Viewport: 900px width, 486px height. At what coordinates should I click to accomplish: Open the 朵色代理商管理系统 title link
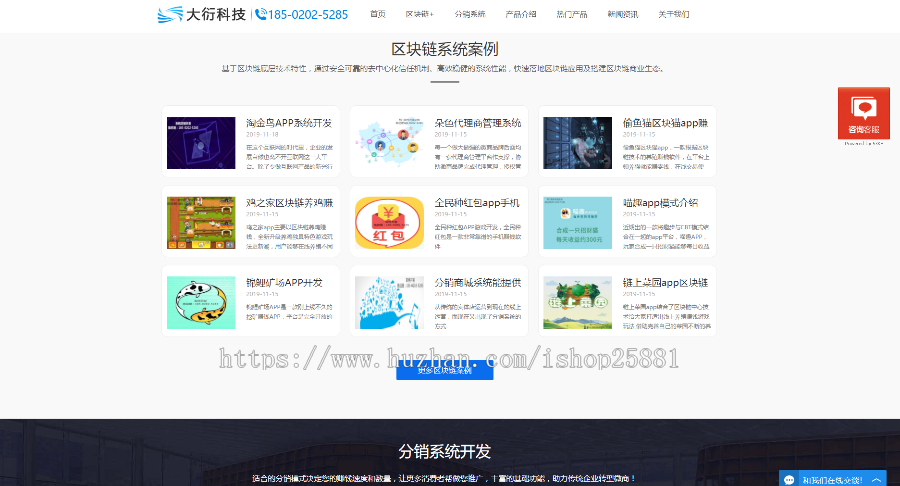pyautogui.click(x=478, y=123)
